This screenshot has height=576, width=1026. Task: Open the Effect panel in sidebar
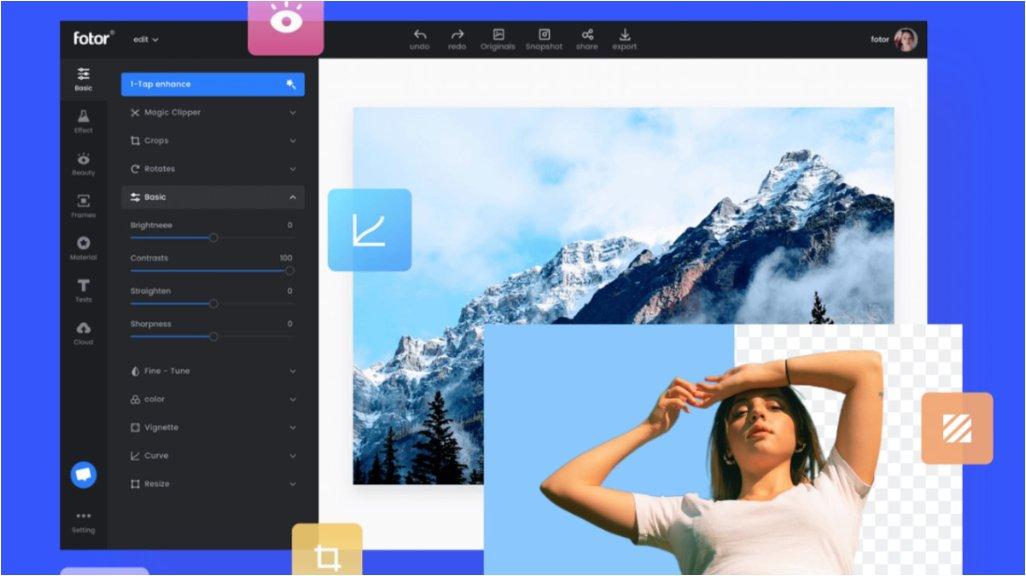(x=83, y=121)
